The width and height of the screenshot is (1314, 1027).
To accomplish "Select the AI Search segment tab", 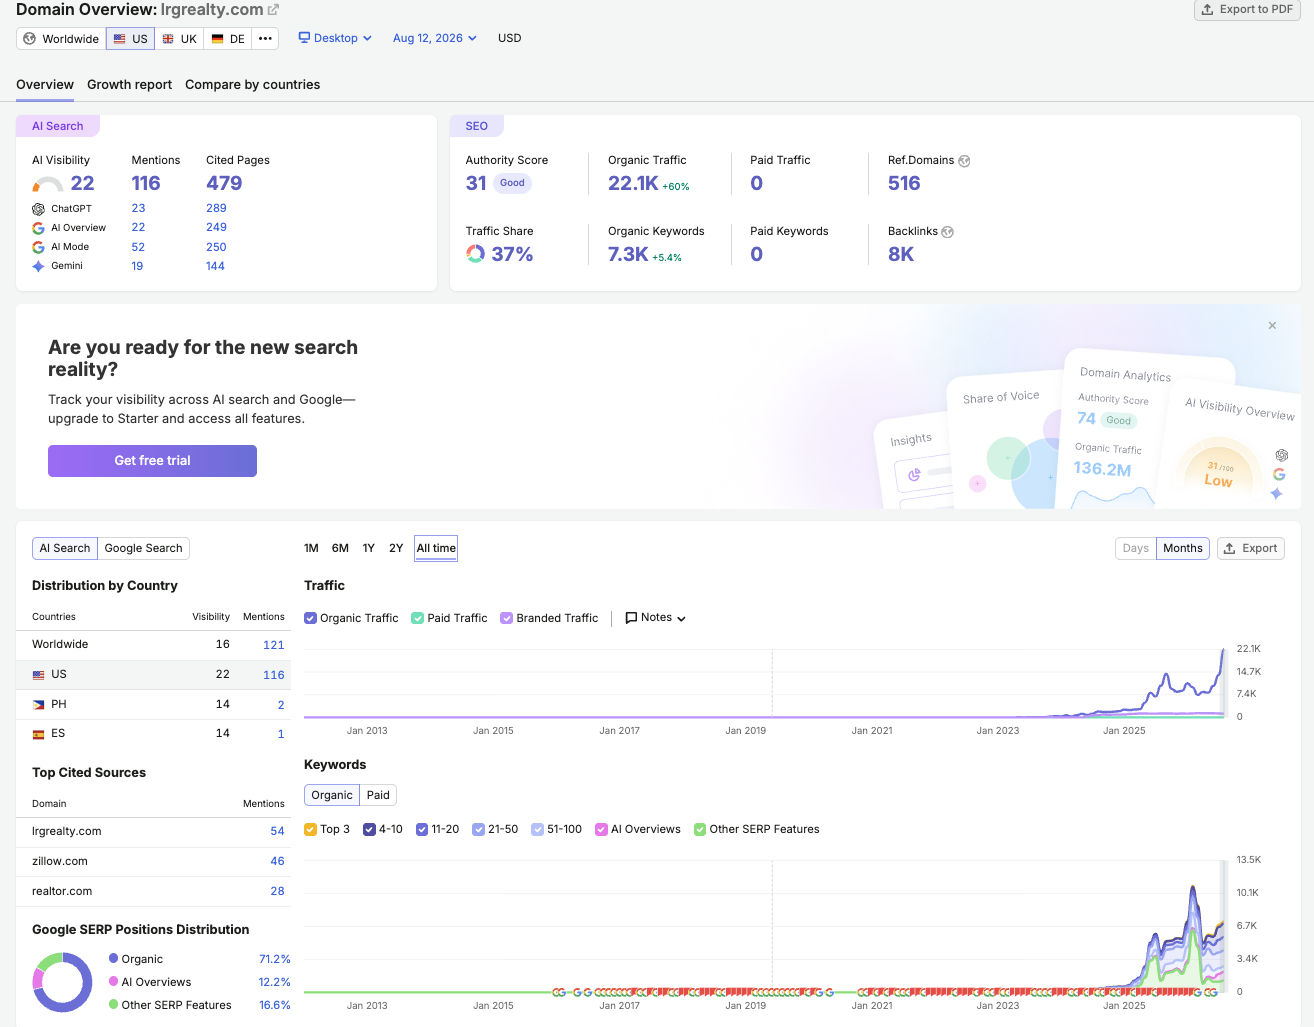I will (x=65, y=548).
